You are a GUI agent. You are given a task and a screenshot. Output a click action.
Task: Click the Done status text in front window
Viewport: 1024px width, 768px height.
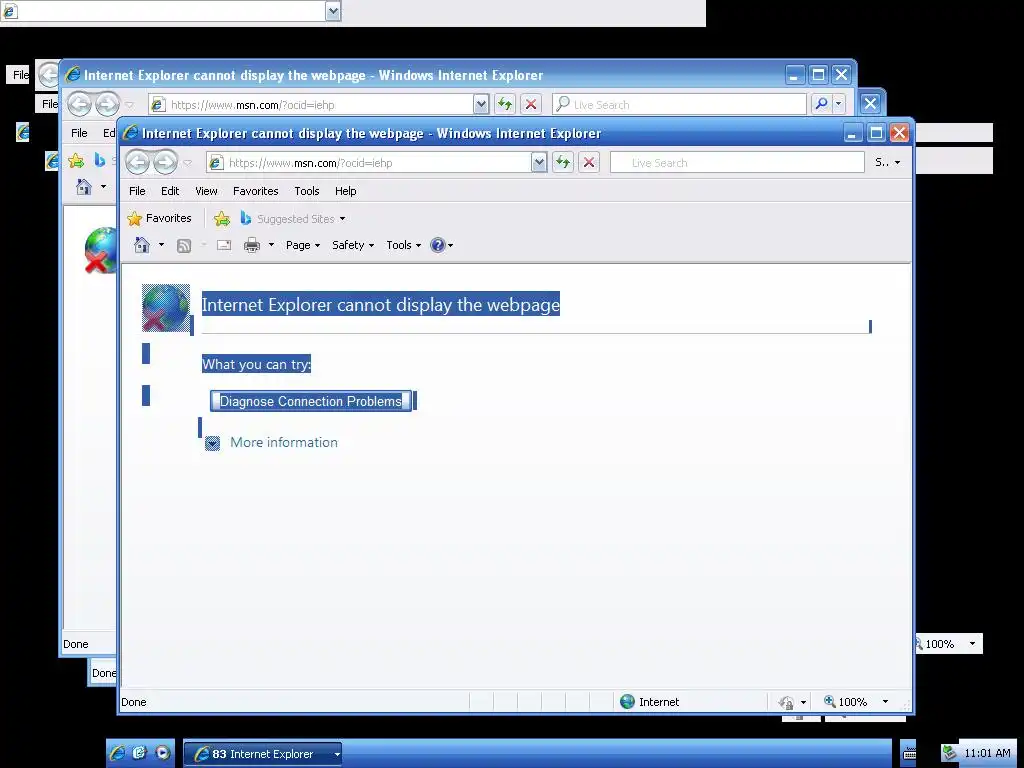(134, 702)
